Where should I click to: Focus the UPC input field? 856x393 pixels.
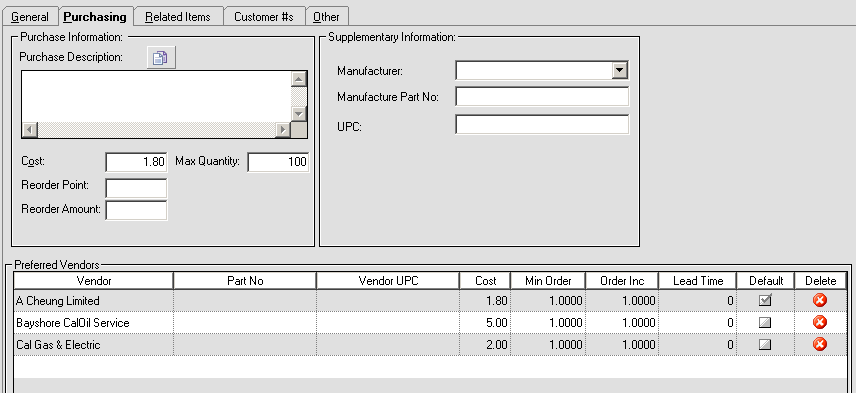point(542,124)
